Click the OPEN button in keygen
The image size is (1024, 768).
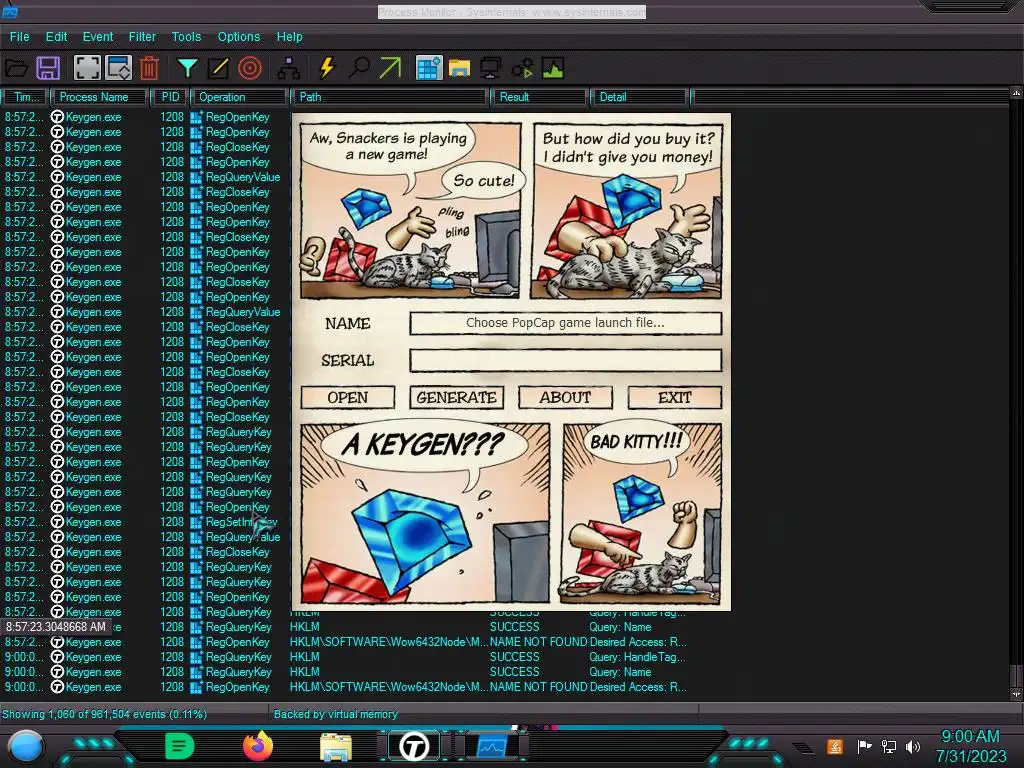(x=347, y=398)
